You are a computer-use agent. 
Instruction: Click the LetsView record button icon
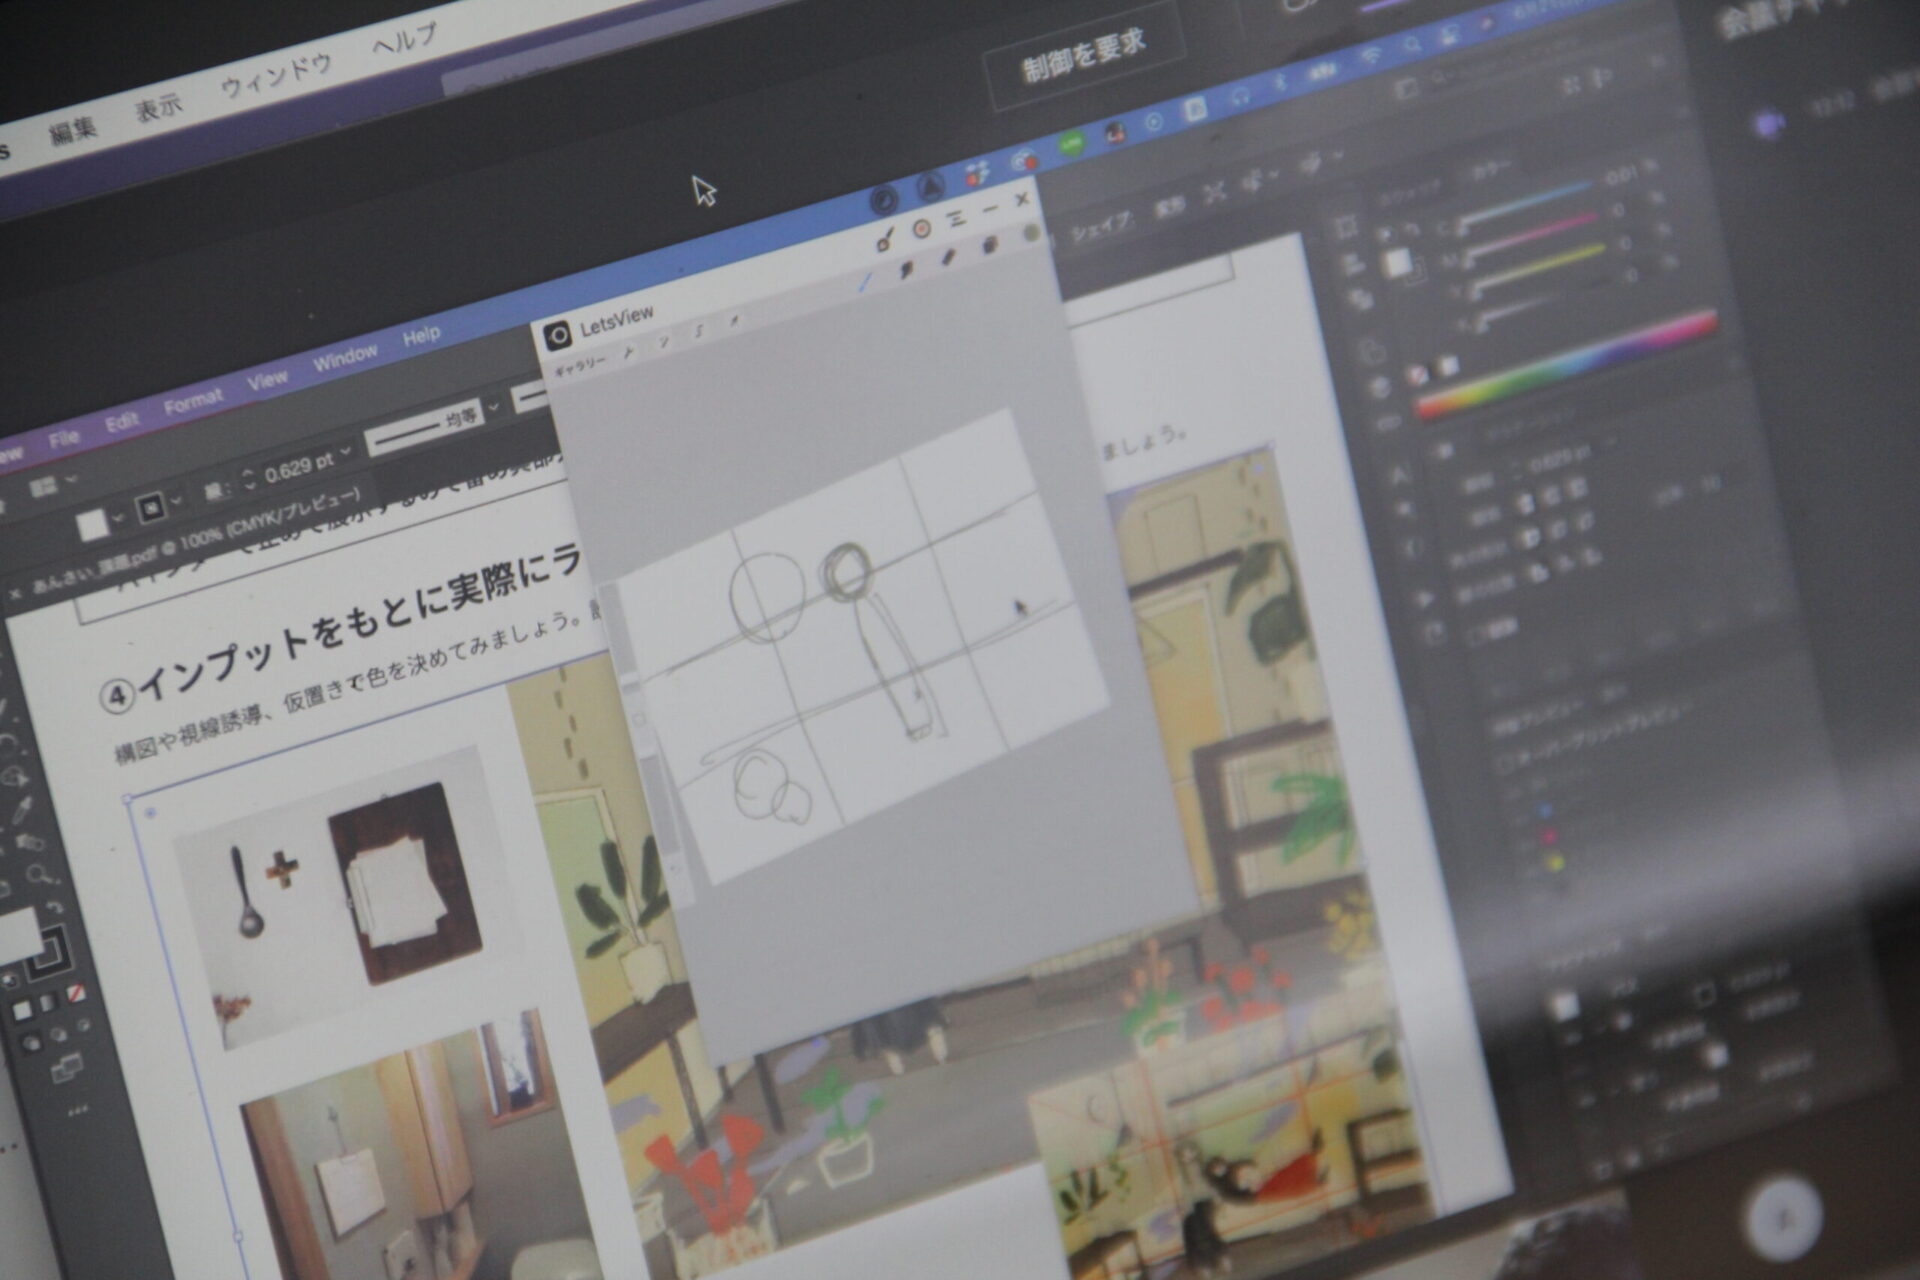(922, 229)
